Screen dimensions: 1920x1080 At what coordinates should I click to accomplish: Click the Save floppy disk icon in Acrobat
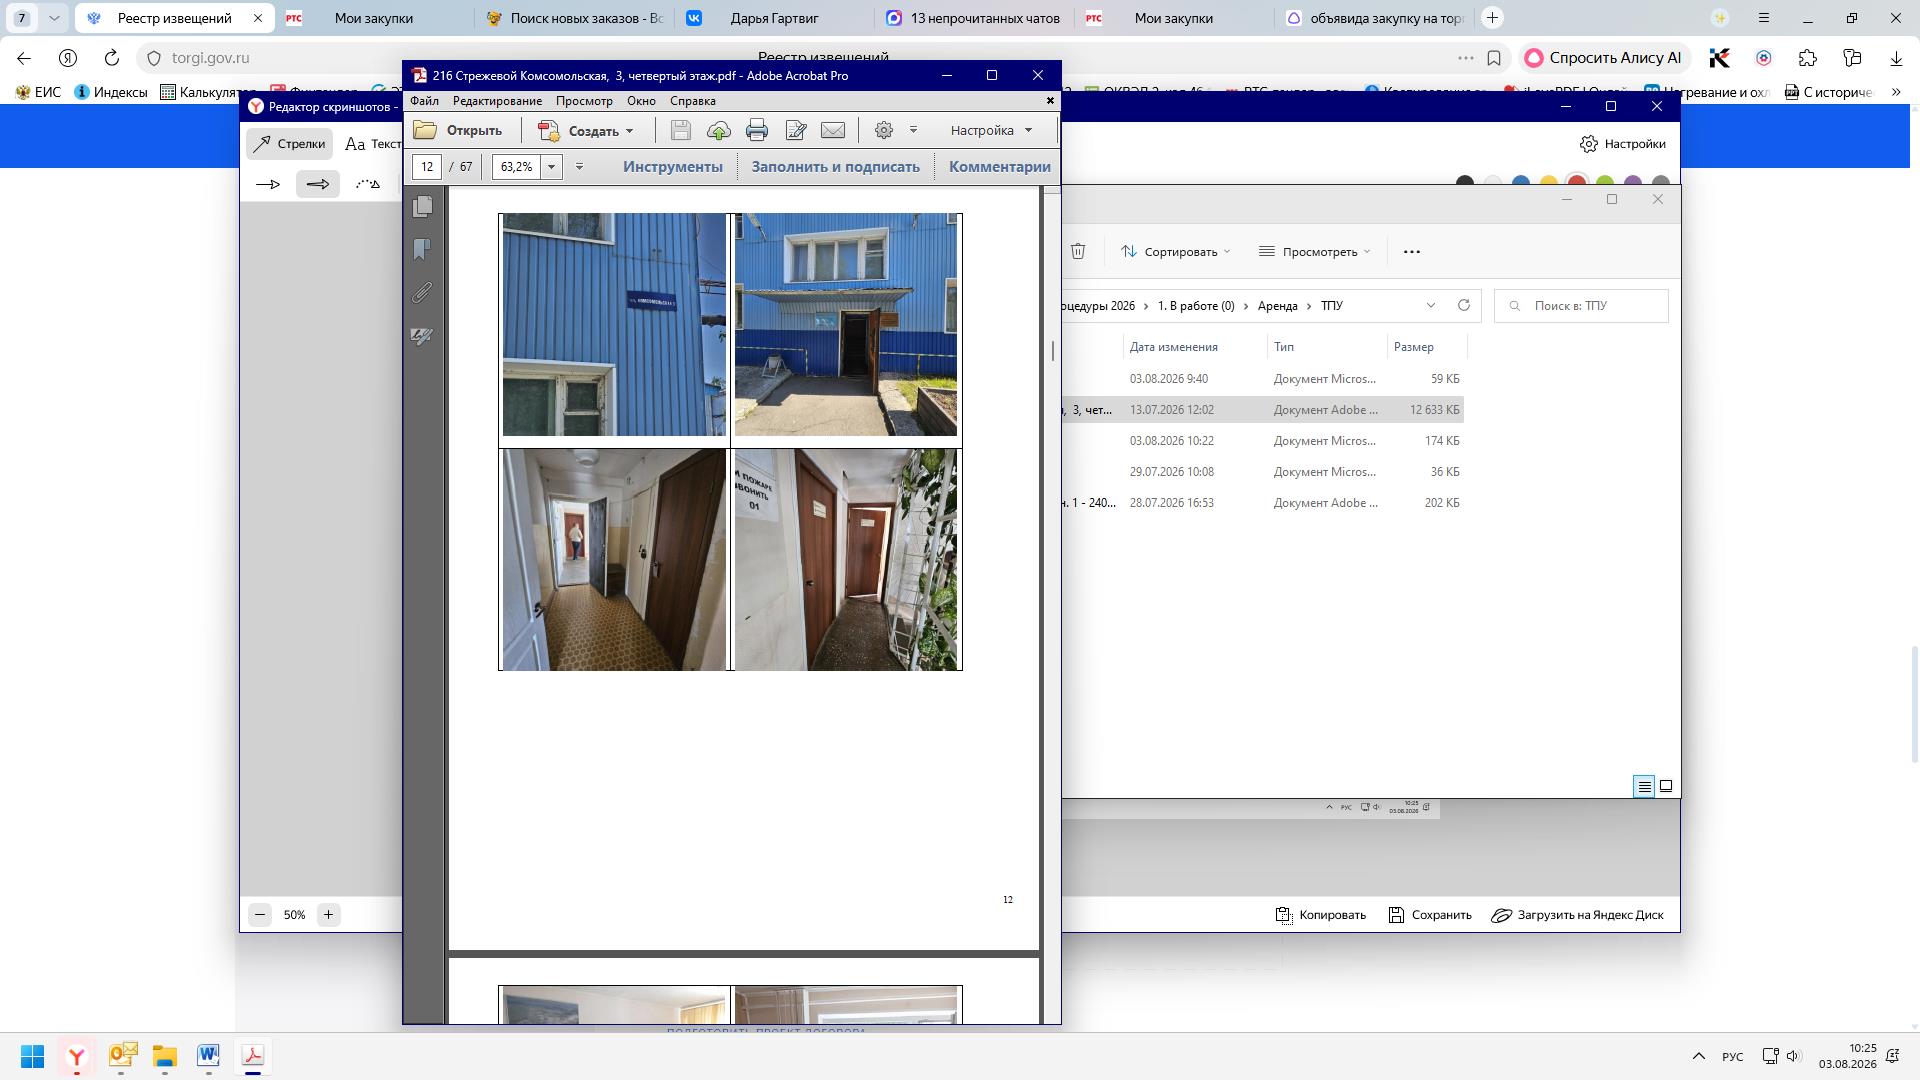tap(681, 130)
